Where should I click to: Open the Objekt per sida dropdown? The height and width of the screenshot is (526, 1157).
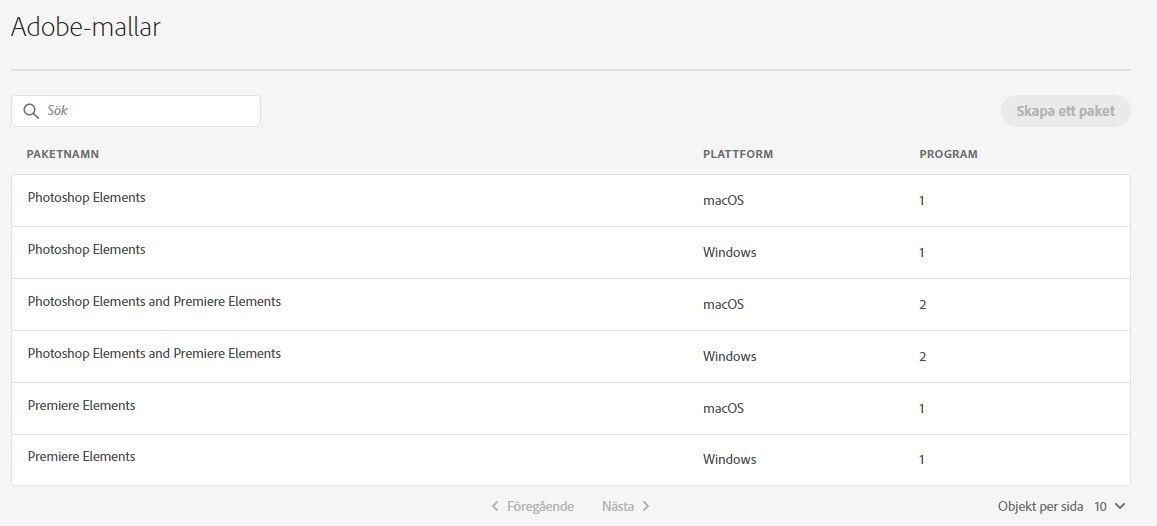coord(1110,507)
